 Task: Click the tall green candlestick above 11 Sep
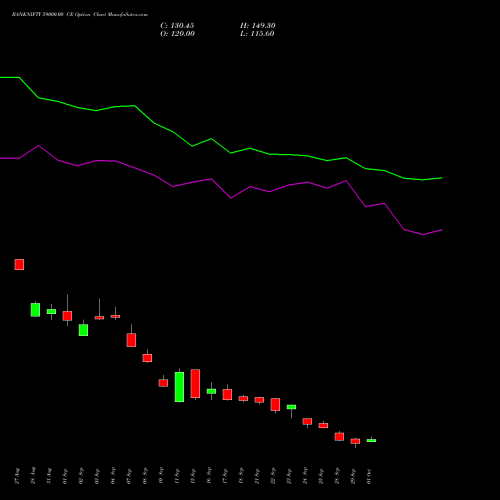click(179, 387)
